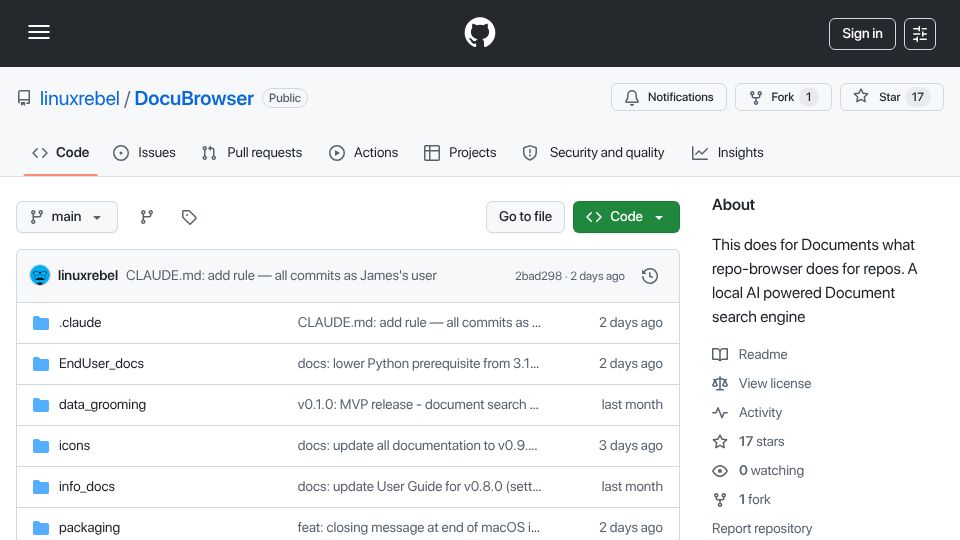View tags via tag icon
The height and width of the screenshot is (540, 960).
pyautogui.click(x=189, y=217)
